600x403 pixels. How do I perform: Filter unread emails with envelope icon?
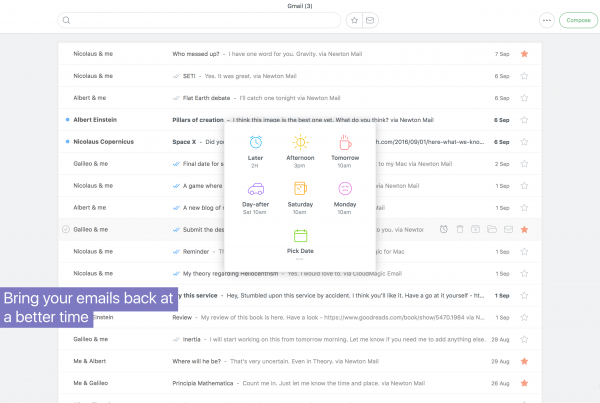370,20
